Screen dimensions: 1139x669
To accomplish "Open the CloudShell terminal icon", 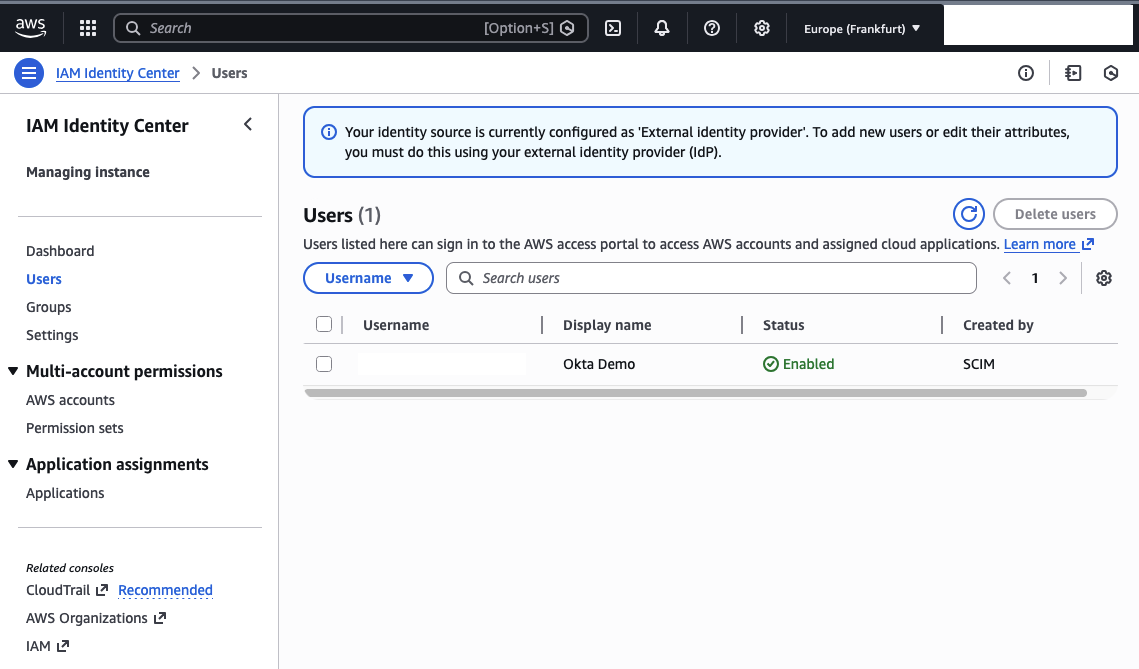I will pos(613,28).
